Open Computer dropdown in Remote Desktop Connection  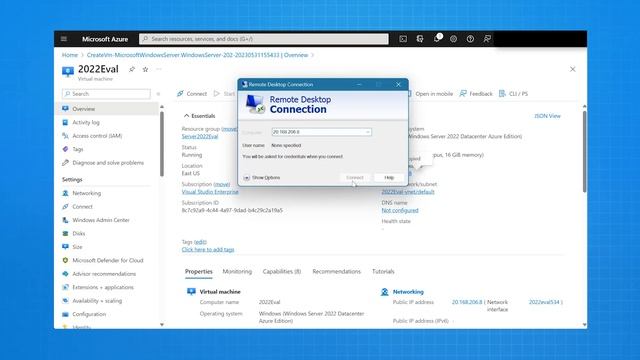(367, 132)
